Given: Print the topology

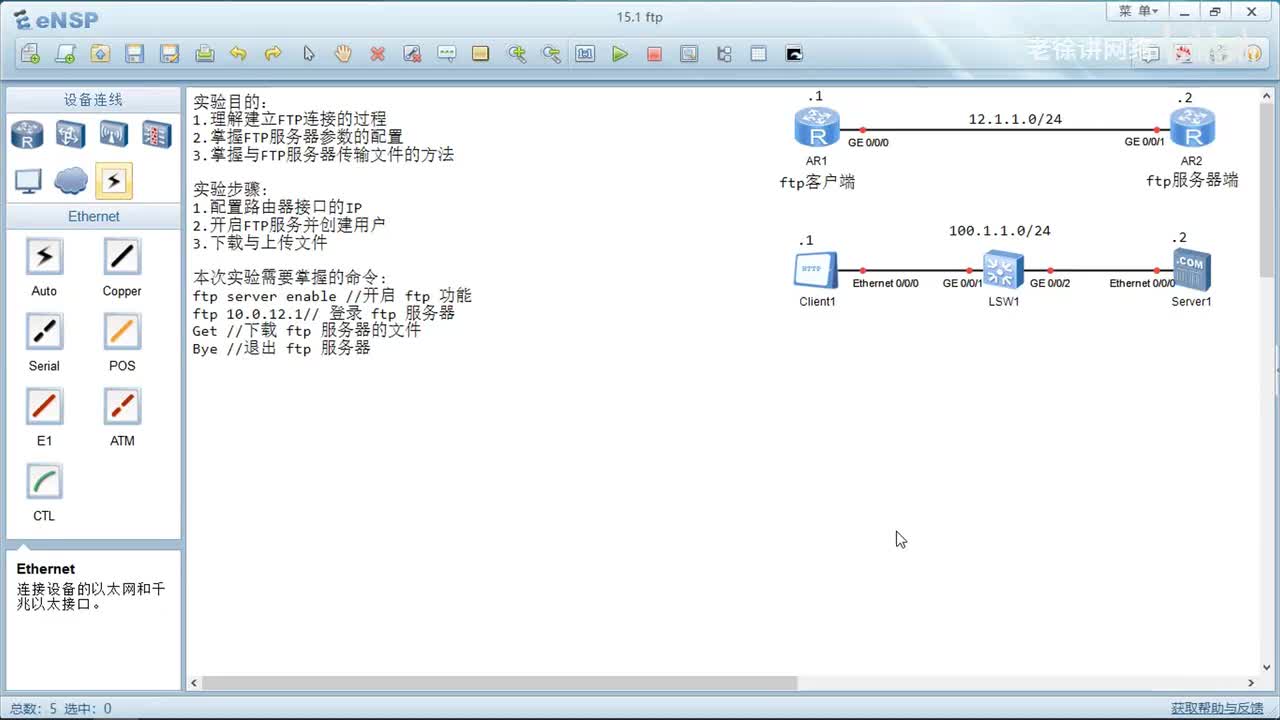Looking at the screenshot, I should pyautogui.click(x=204, y=54).
